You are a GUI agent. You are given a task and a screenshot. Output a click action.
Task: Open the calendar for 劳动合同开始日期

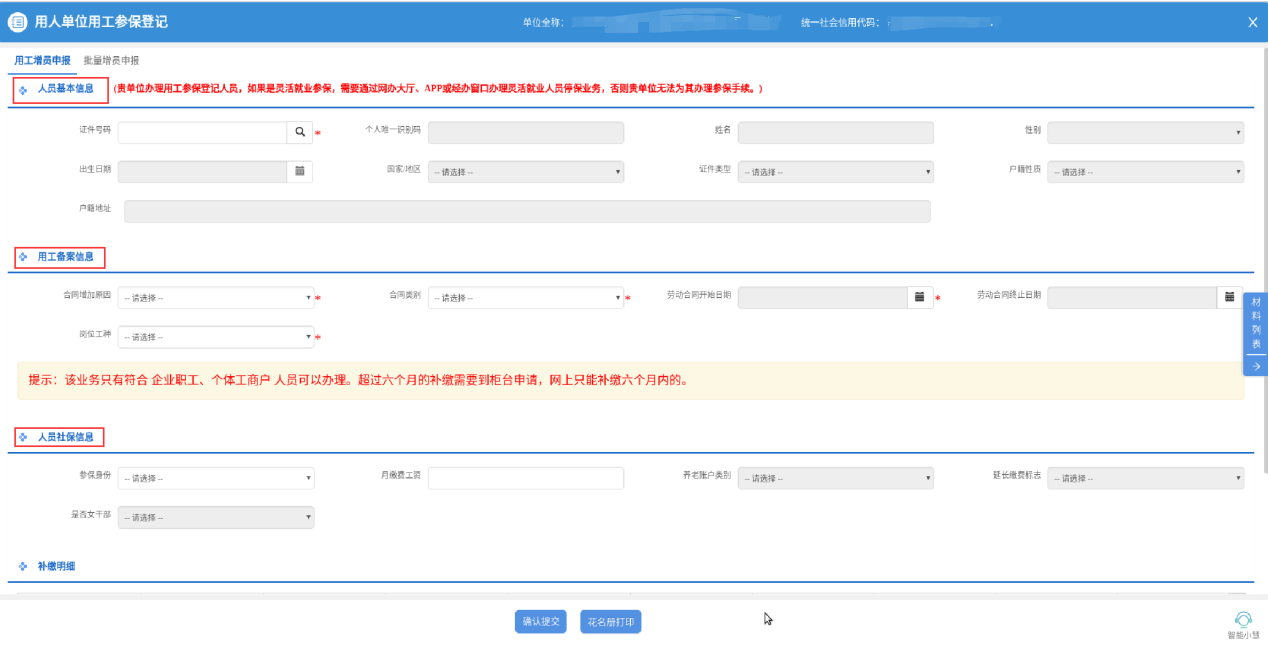tap(920, 297)
